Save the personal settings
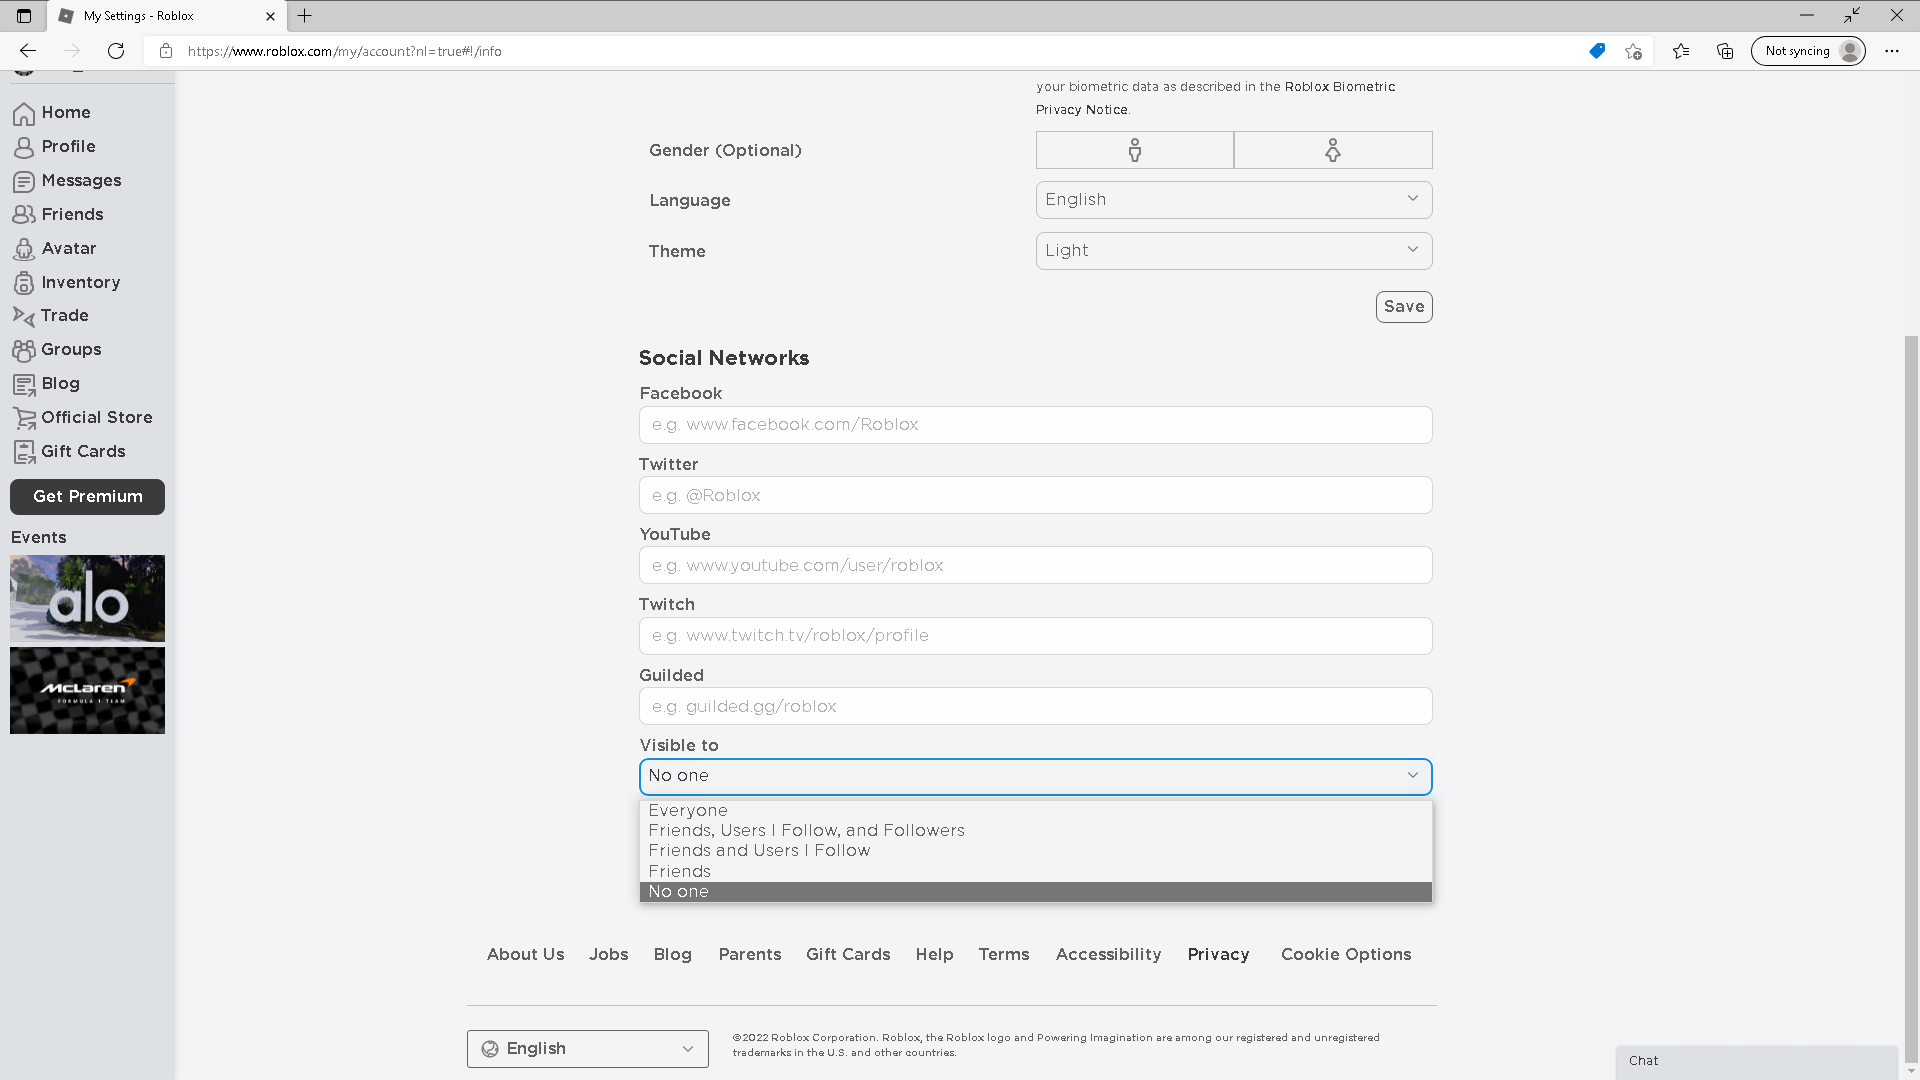This screenshot has width=1920, height=1080. click(1404, 307)
